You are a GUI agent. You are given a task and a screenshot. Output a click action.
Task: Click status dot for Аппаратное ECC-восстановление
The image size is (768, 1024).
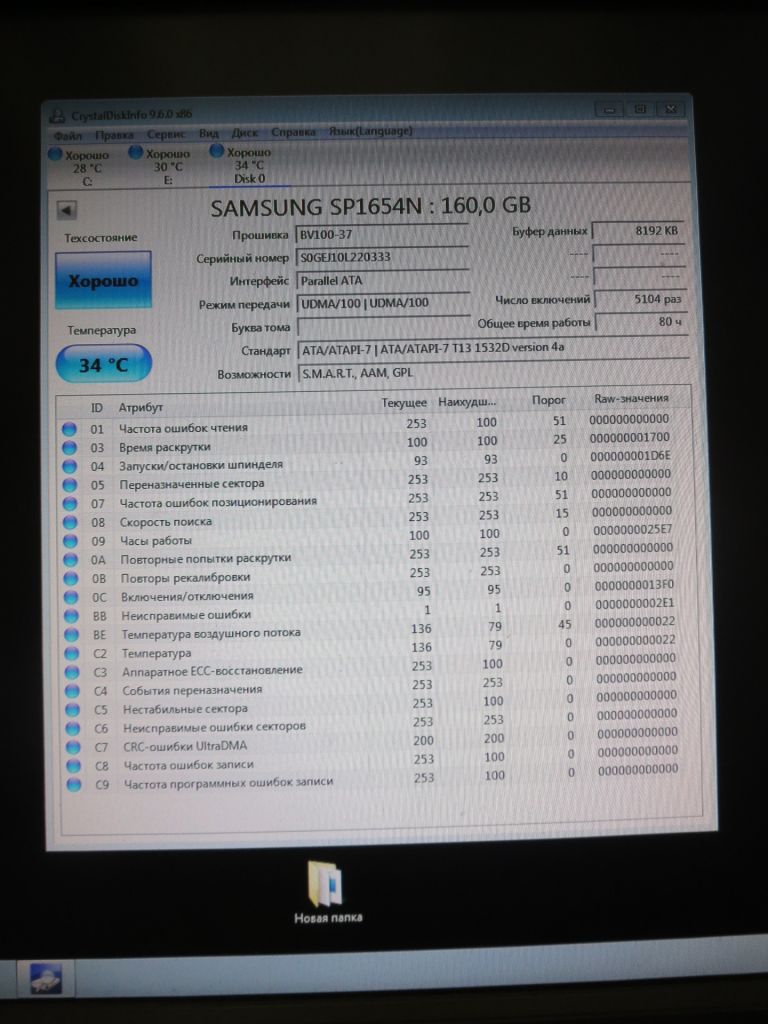(x=72, y=672)
